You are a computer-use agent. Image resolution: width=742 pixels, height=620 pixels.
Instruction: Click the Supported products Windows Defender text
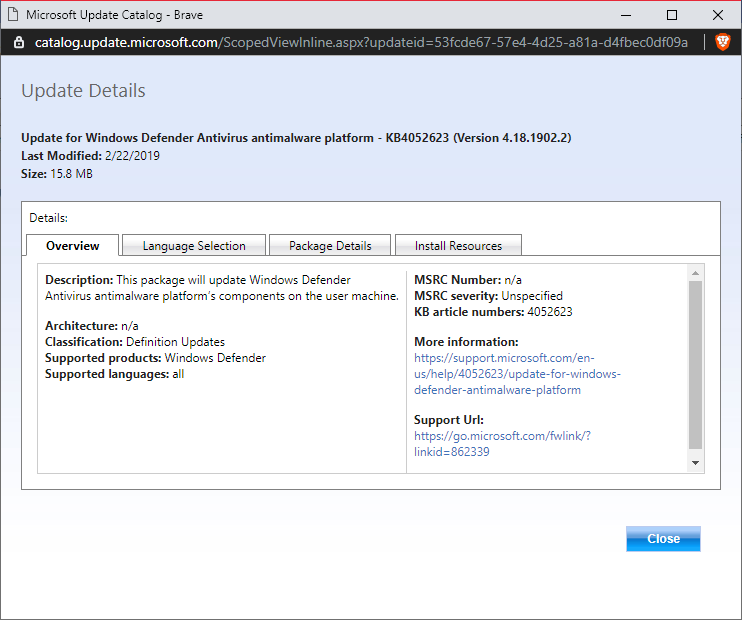click(155, 358)
